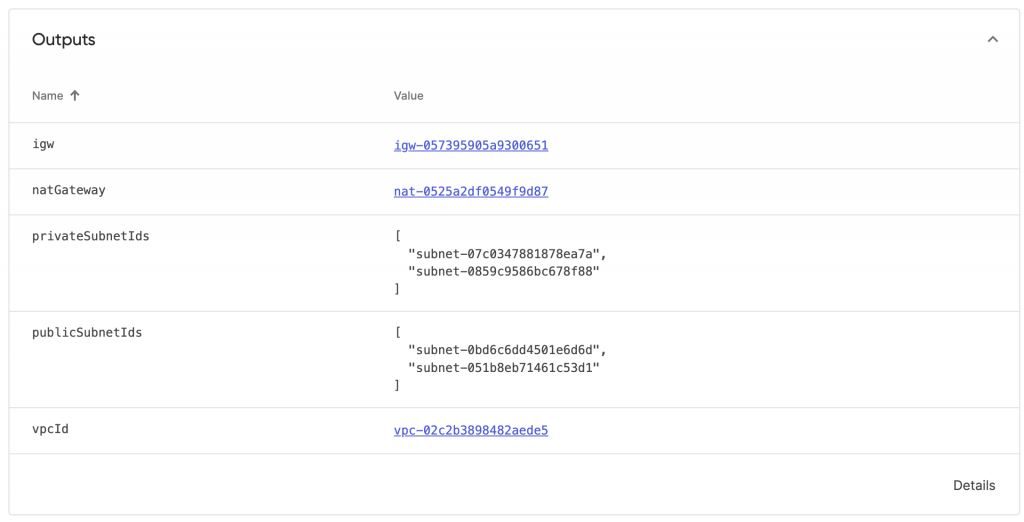The image size is (1024, 522).
Task: Click the subnet-07c0347881878ea7a value text
Action: click(506, 254)
